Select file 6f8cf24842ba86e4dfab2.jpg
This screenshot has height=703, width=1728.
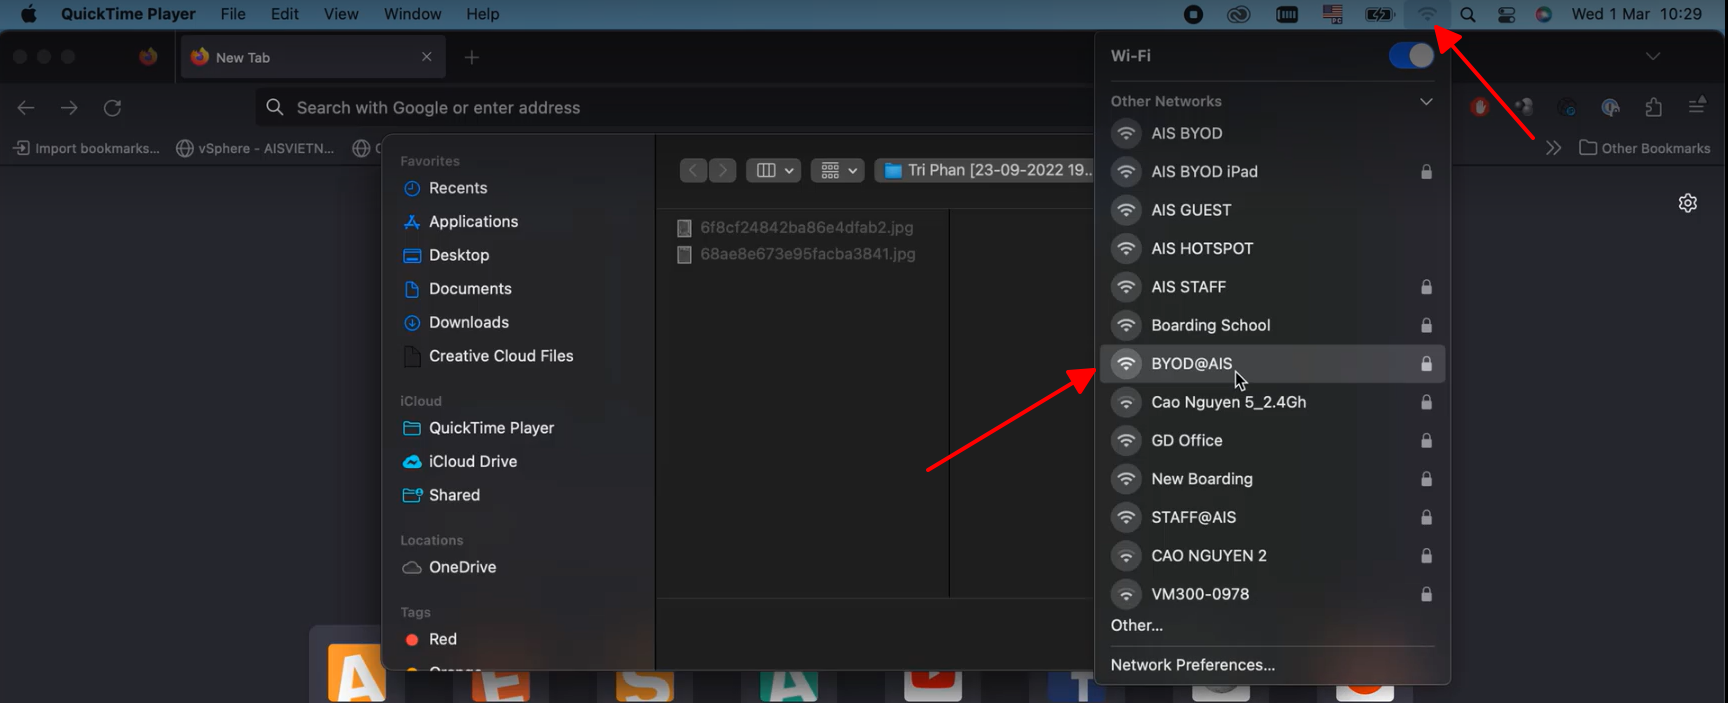coord(796,228)
